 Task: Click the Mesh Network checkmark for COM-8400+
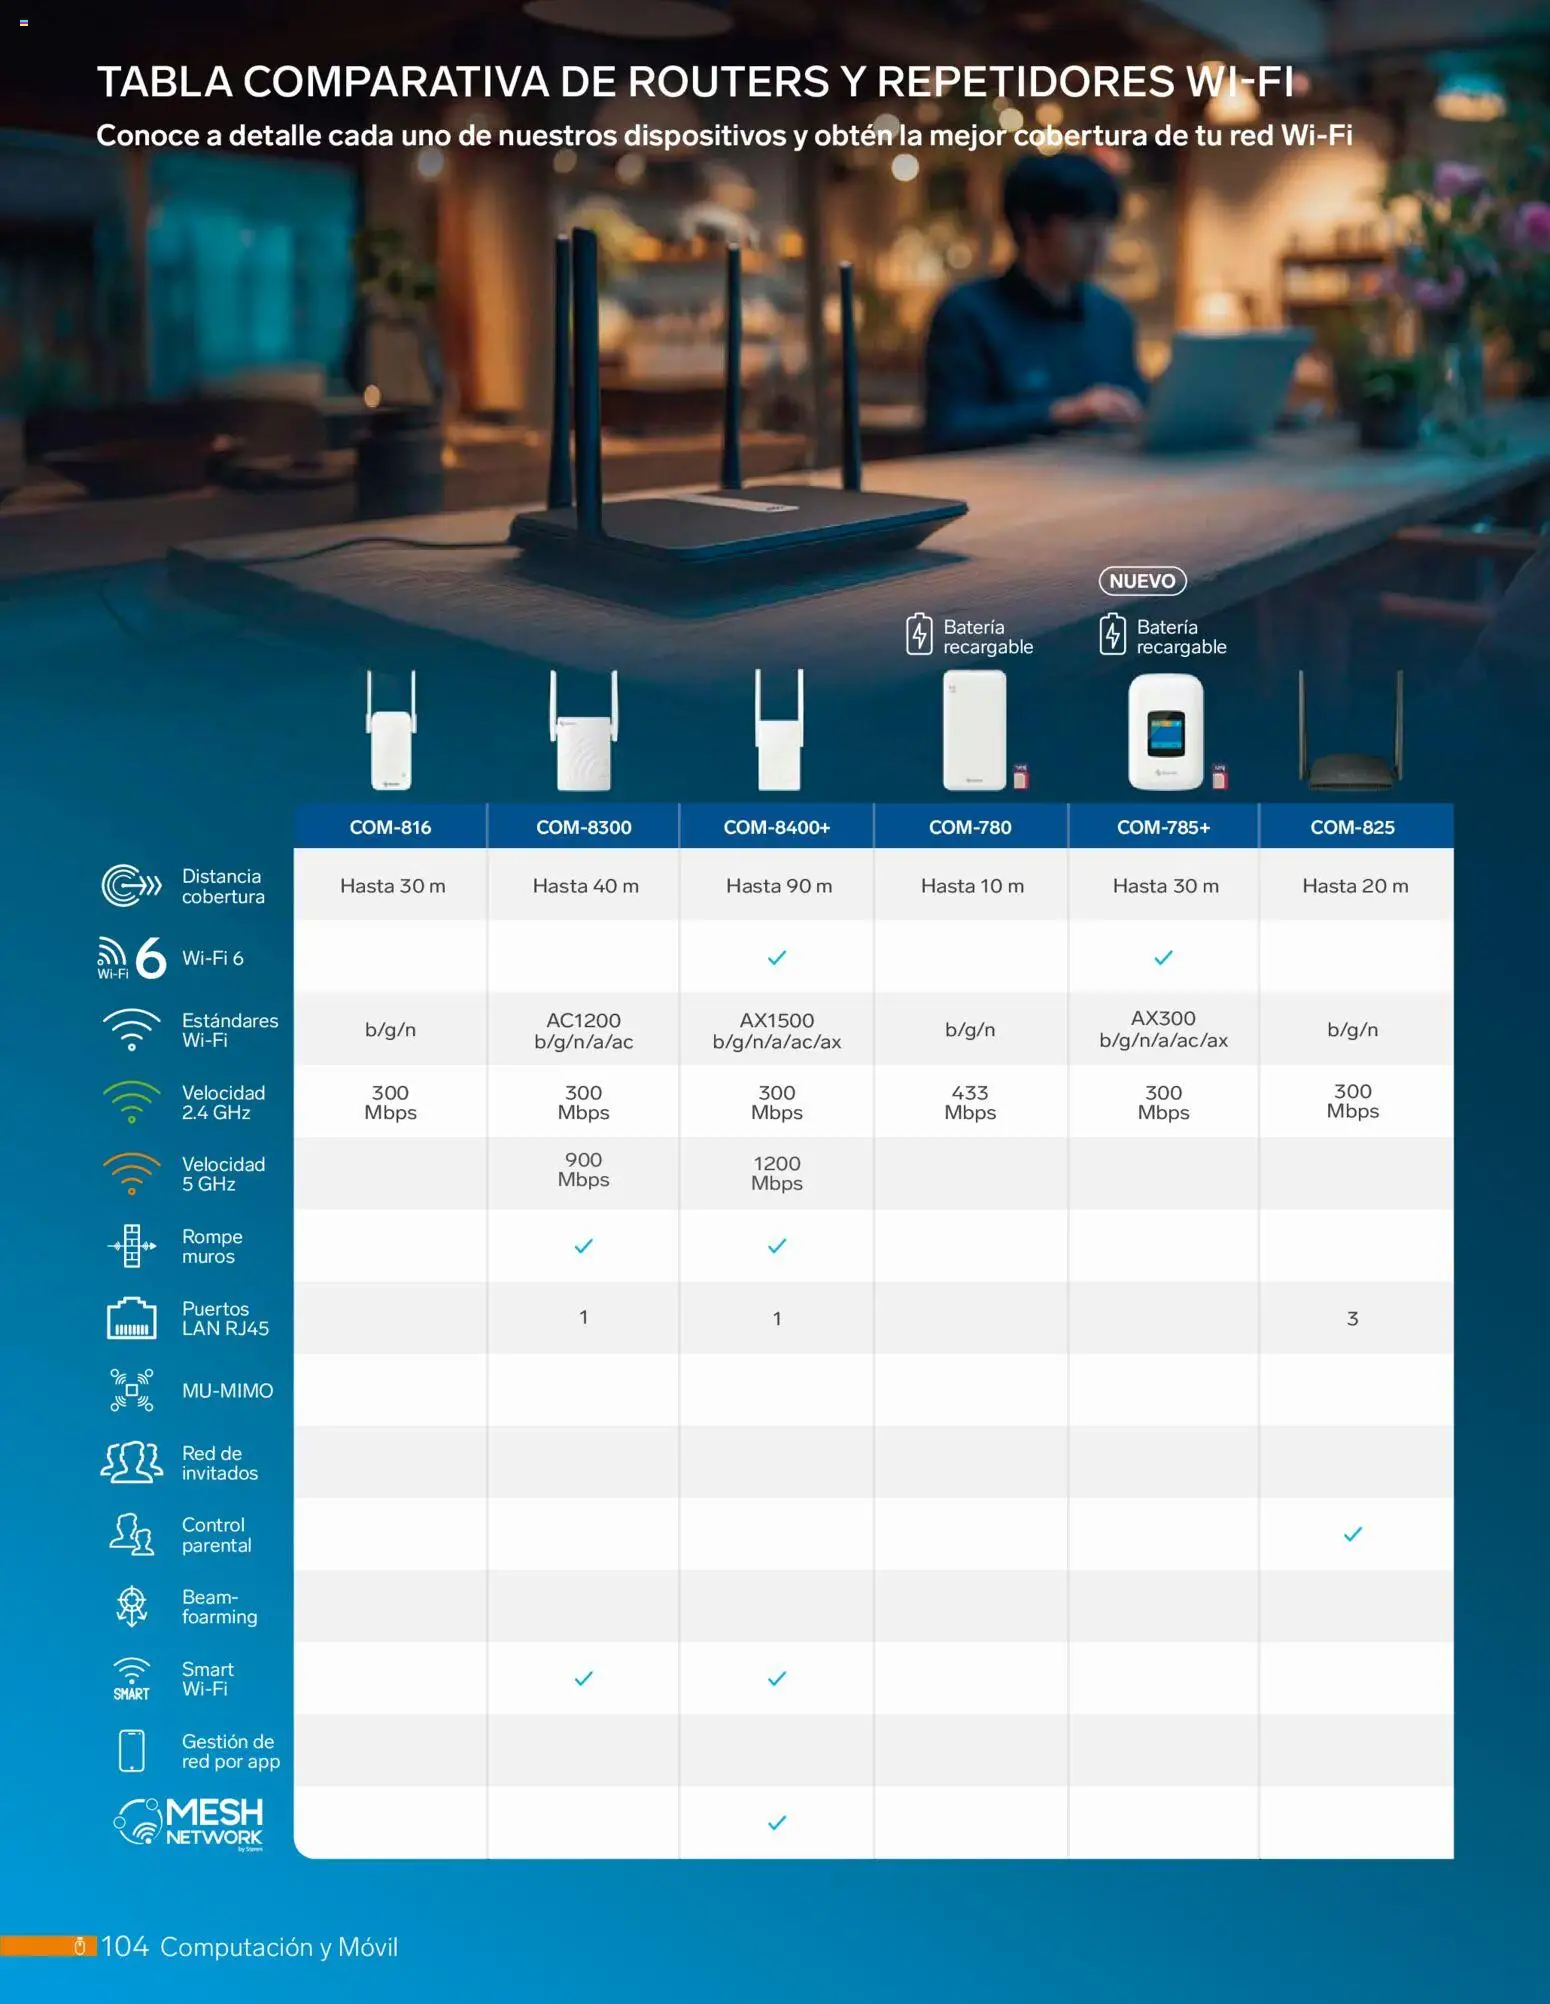(x=776, y=1823)
